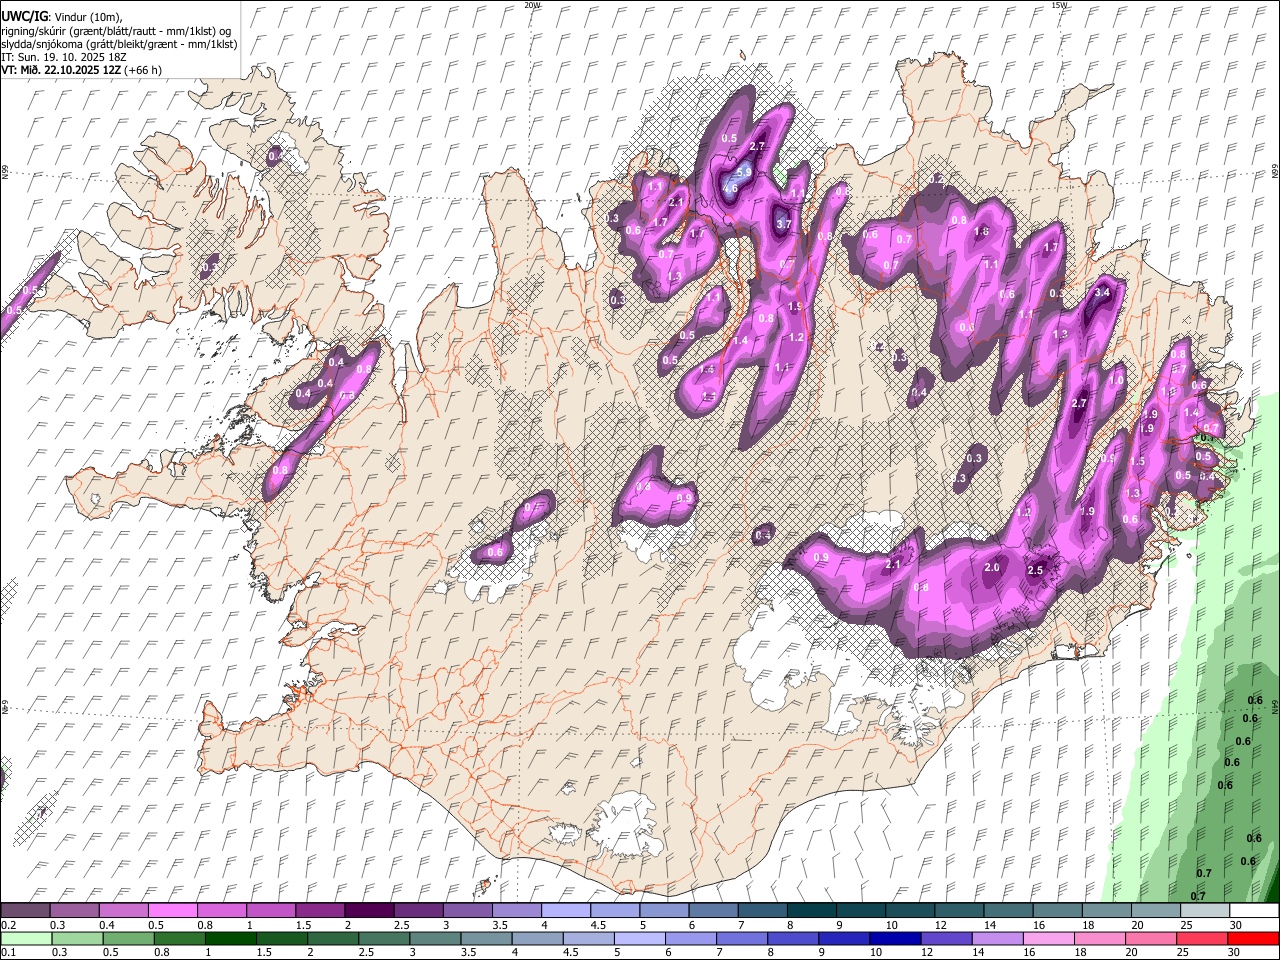Click the 'slydda/snjókoma' legend description line
This screenshot has width=1280, height=960.
tap(119, 44)
